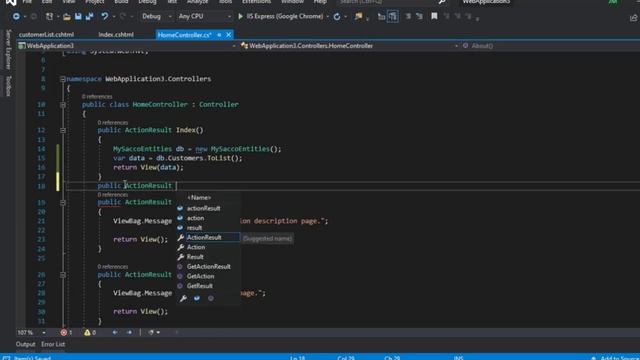
Task: Click the bookmark icon in the toolbar
Action: tap(434, 16)
